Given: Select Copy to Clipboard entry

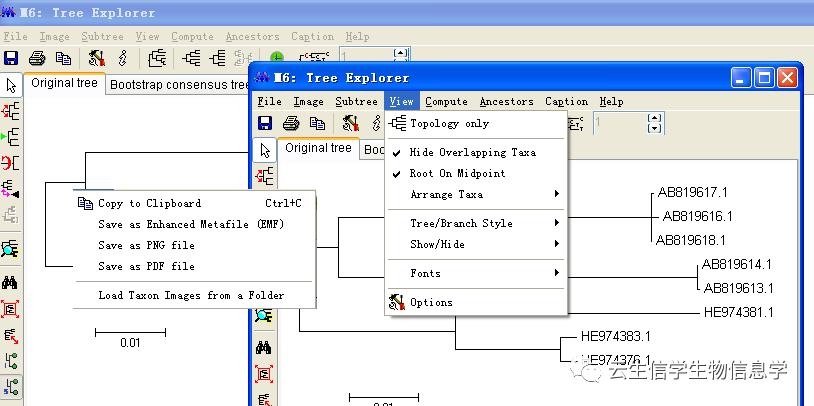Looking at the screenshot, I should [x=149, y=203].
